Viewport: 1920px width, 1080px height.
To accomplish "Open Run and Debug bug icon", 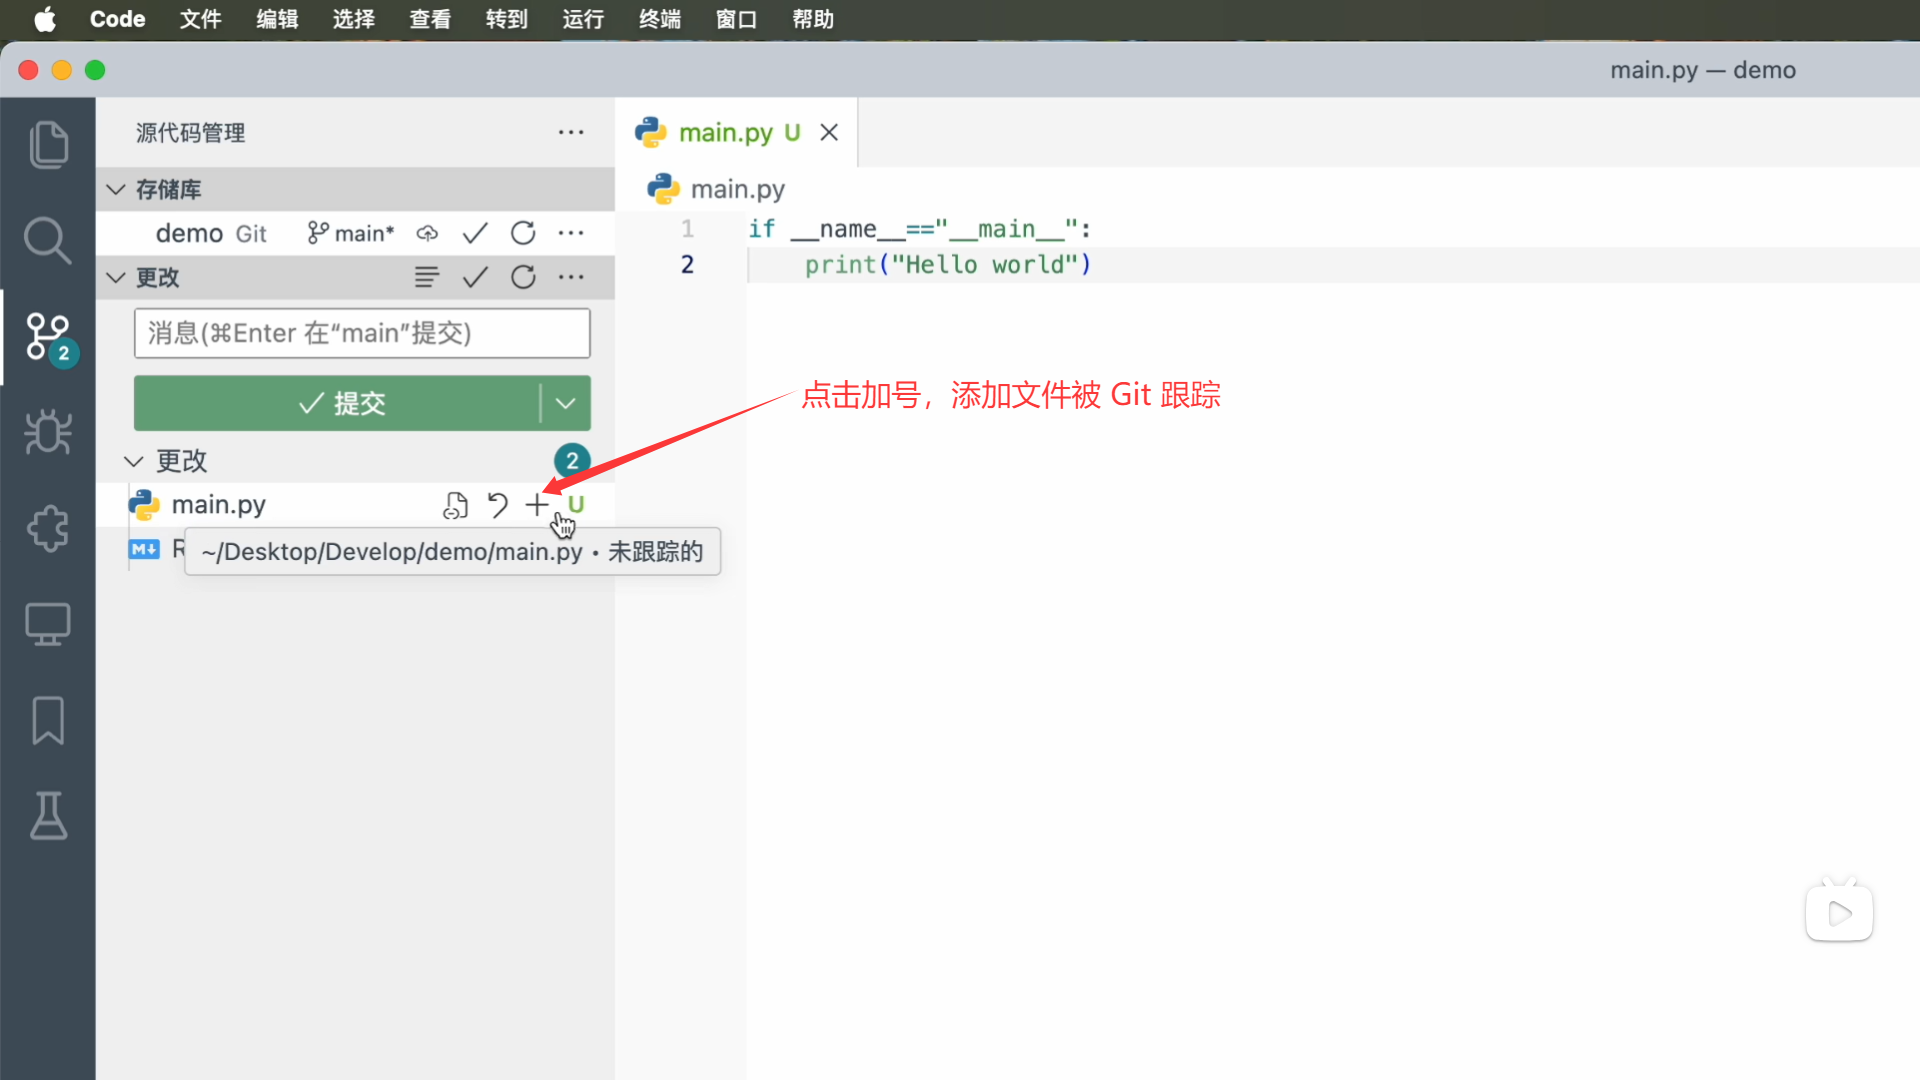I will click(x=48, y=432).
